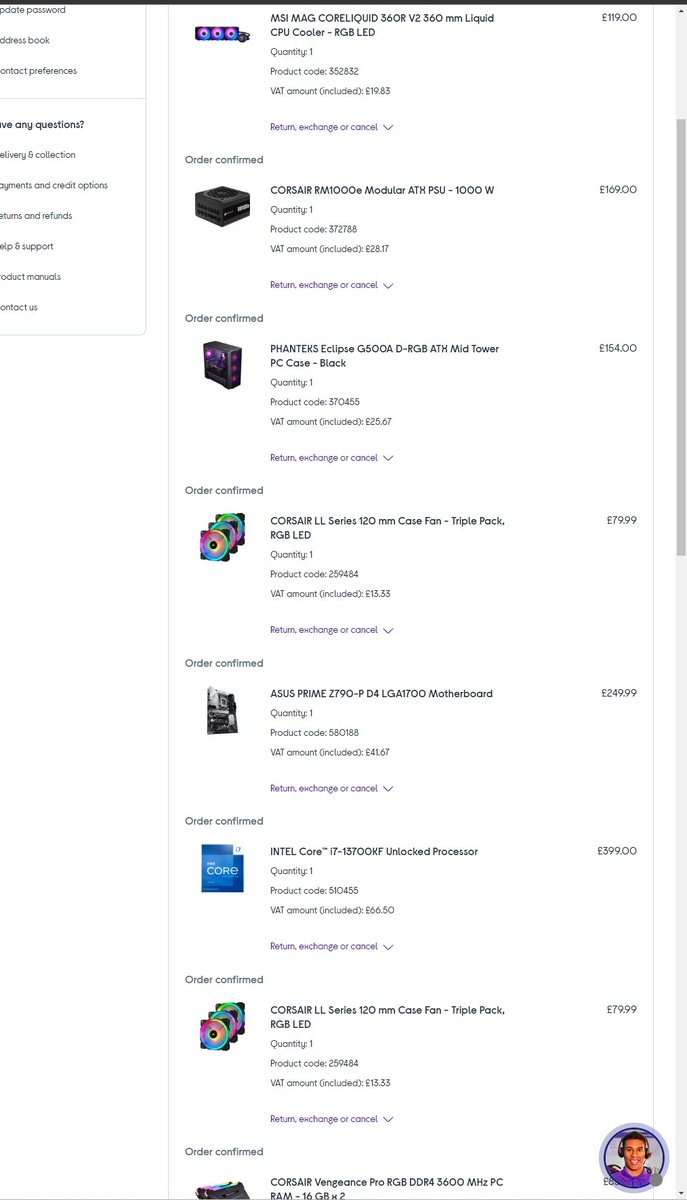Expand return options for ASUS PRIME motherboard
Image resolution: width=687 pixels, height=1200 pixels.
point(331,788)
